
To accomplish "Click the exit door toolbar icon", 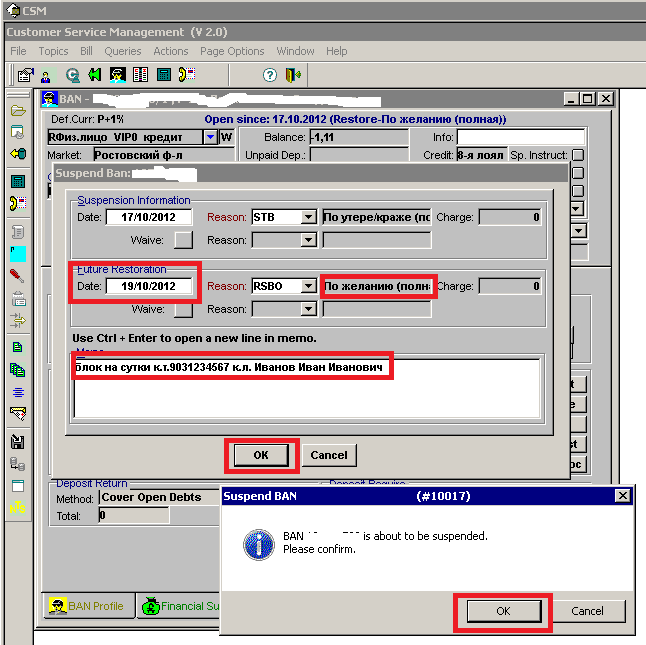I will pyautogui.click(x=293, y=75).
